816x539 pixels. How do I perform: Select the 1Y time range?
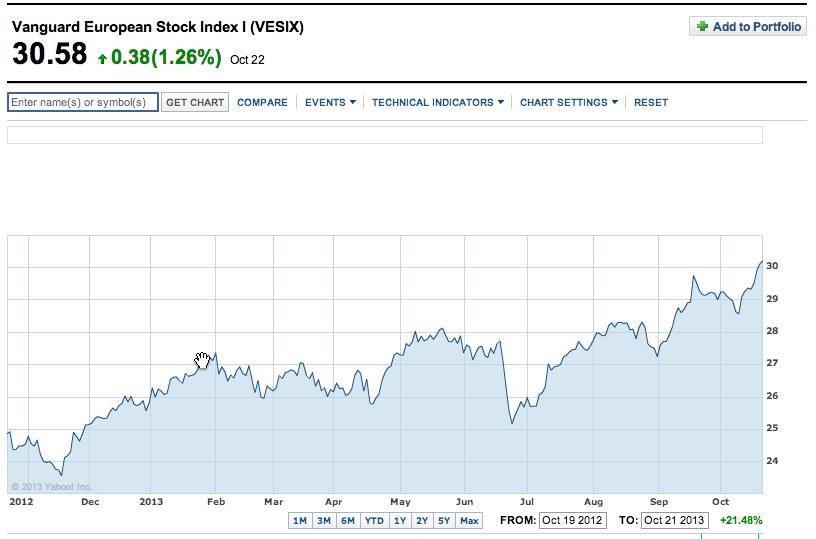point(400,520)
